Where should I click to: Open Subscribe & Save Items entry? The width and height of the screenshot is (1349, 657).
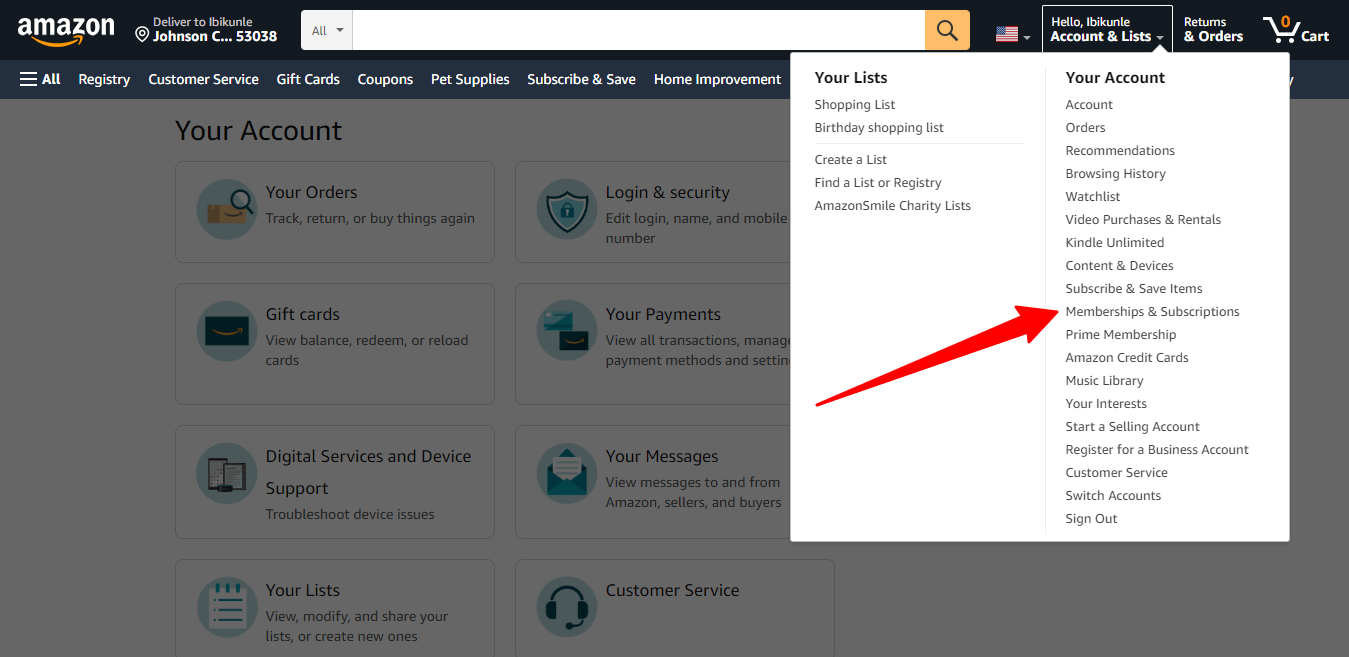coord(1134,289)
